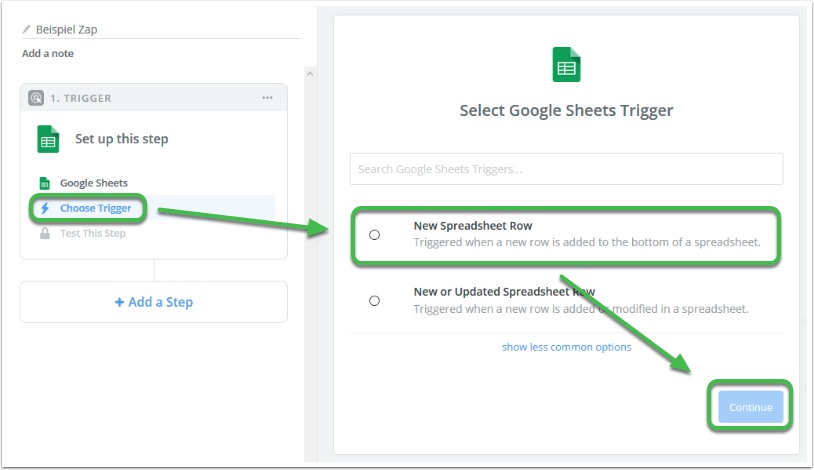The image size is (814, 470).
Task: Click the New Spreadsheet Row title text
Action: coord(473,226)
